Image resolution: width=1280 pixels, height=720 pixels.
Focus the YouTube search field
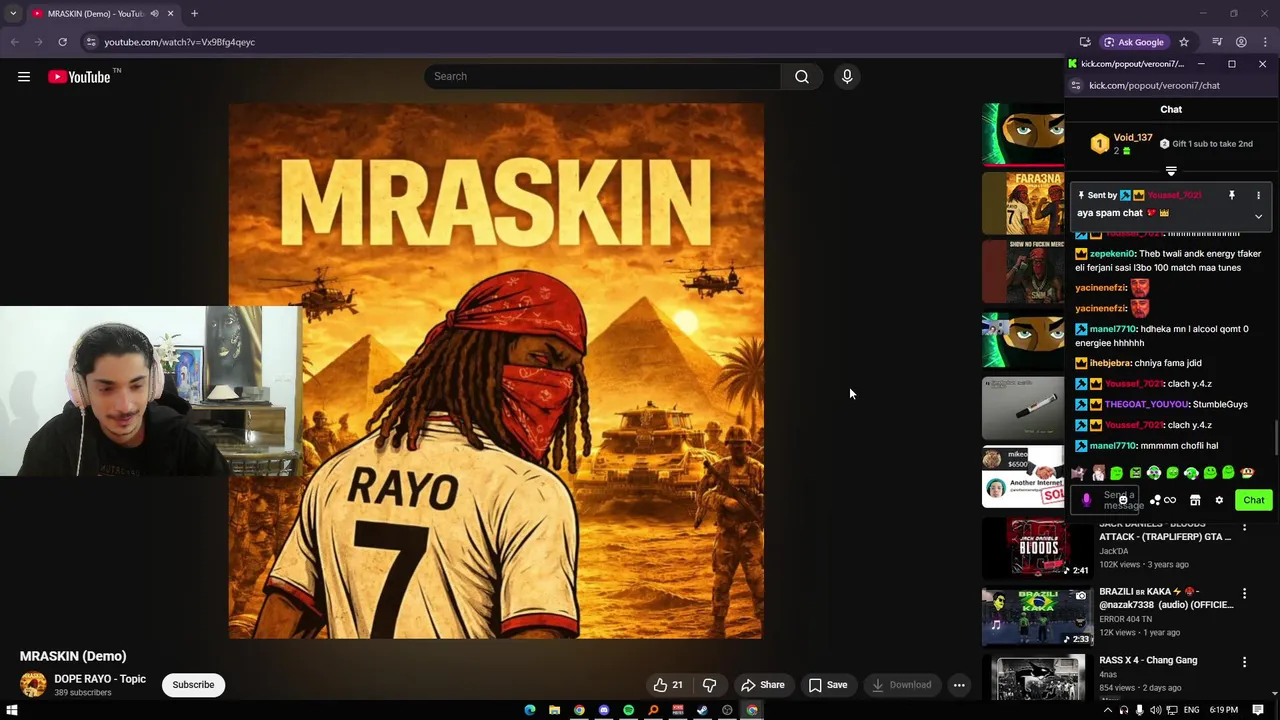[x=603, y=77]
